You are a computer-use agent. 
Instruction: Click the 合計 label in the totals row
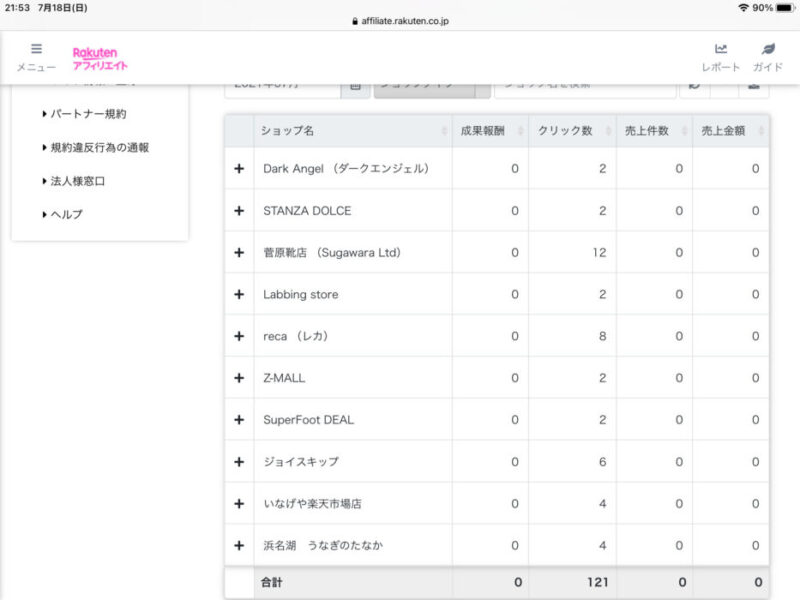click(x=271, y=582)
